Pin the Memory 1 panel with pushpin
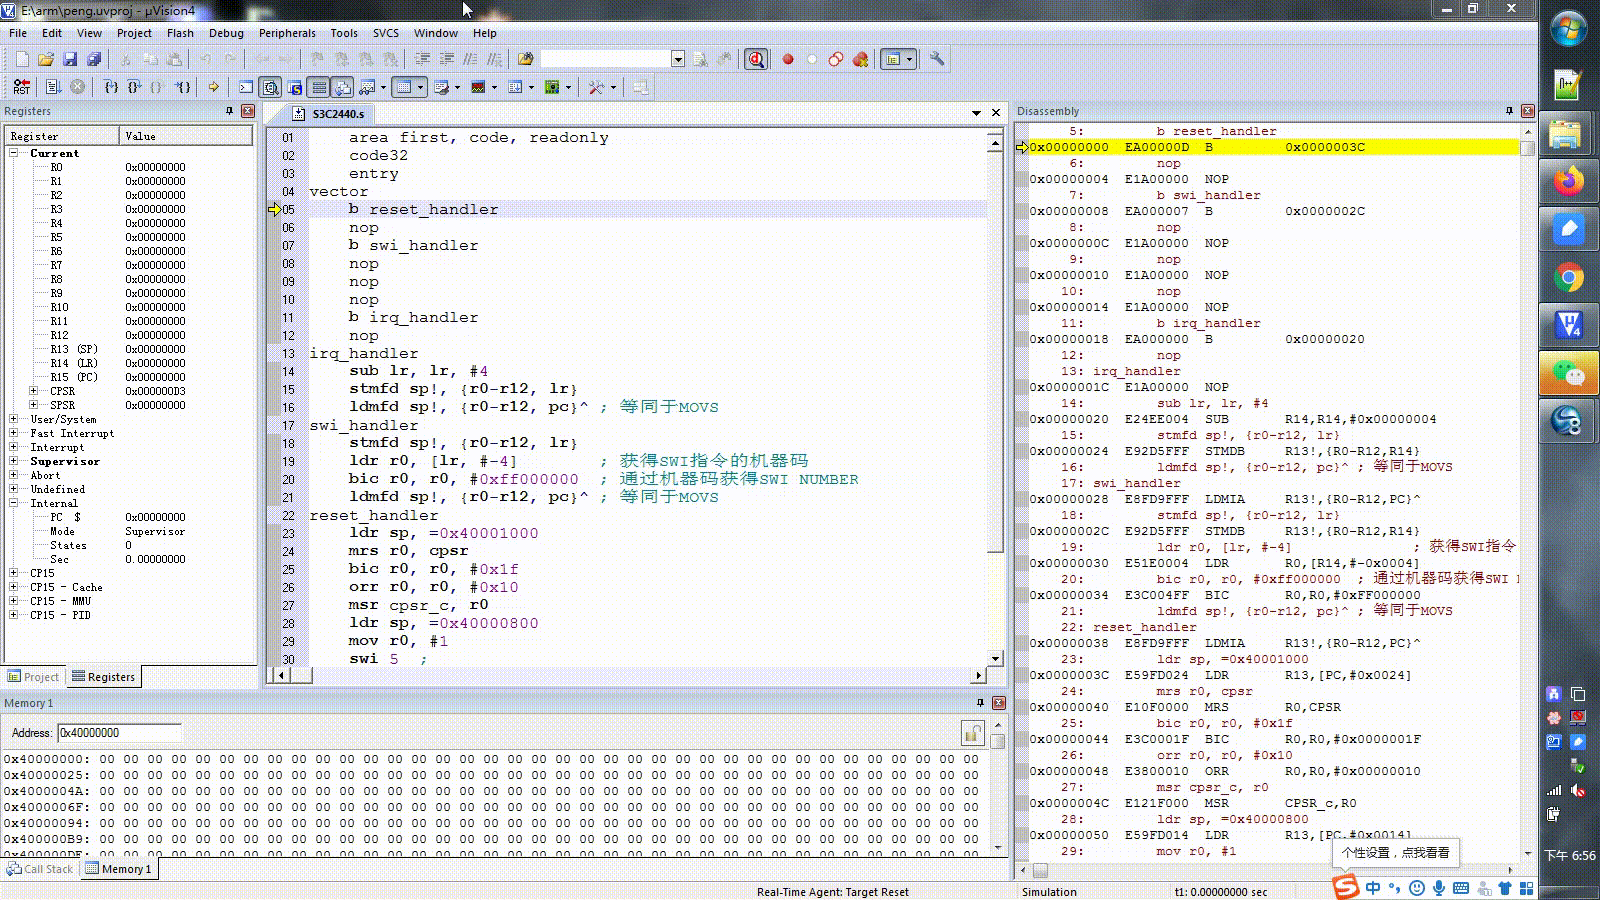Image resolution: width=1600 pixels, height=900 pixels. click(x=980, y=703)
